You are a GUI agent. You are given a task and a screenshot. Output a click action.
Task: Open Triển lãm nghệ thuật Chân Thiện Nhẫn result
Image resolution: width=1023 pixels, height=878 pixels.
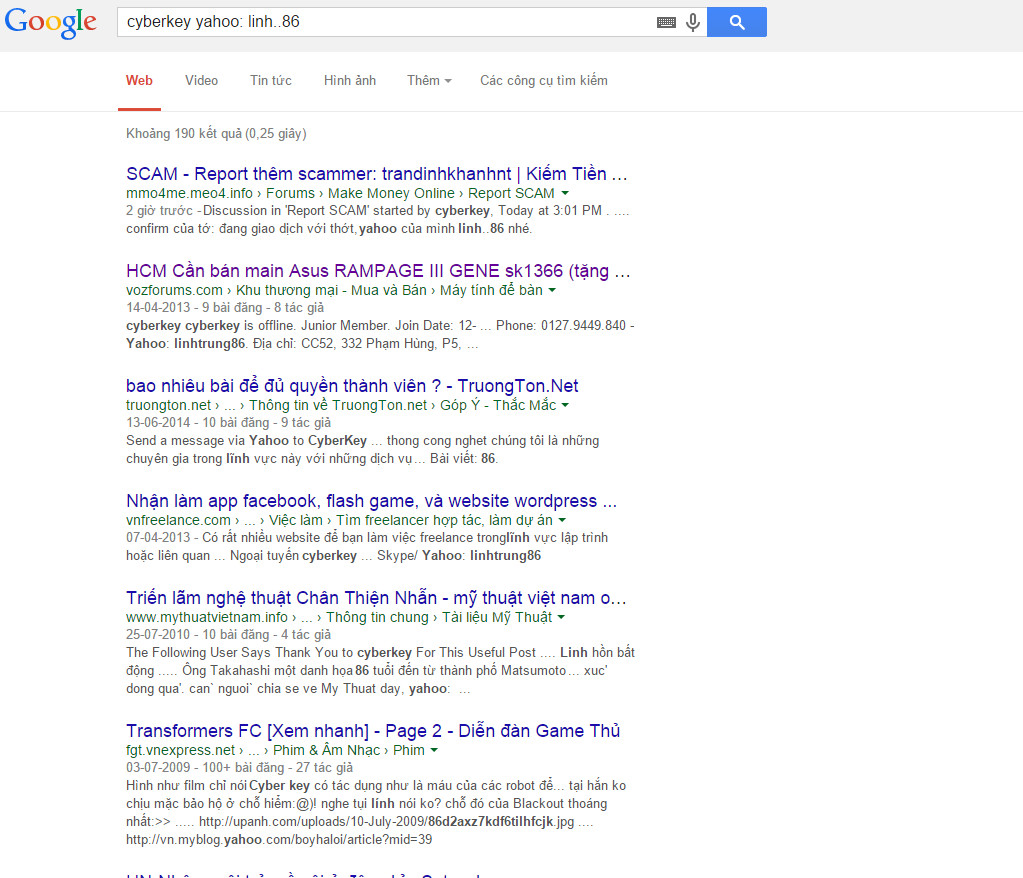376,598
